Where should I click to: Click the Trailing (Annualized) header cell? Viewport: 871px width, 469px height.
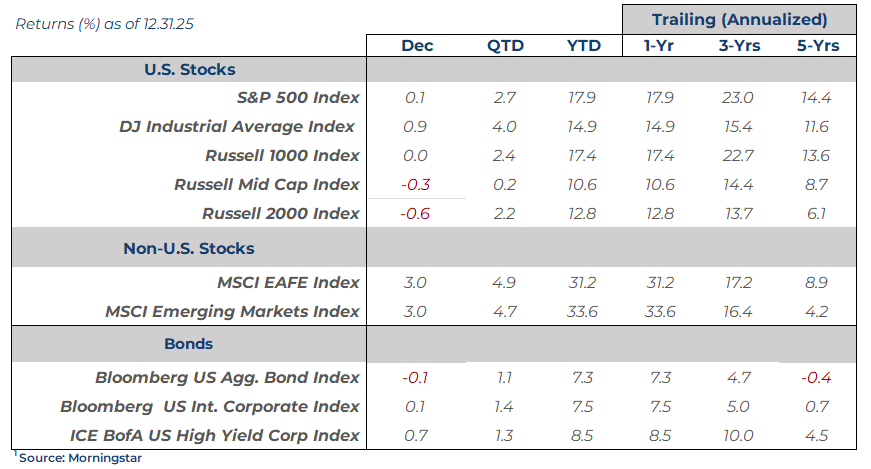pos(739,19)
